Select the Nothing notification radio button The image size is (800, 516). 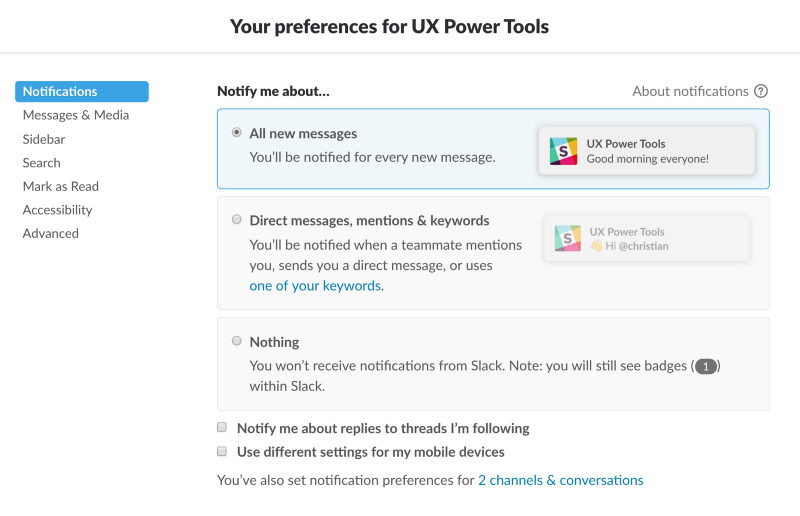(x=237, y=341)
